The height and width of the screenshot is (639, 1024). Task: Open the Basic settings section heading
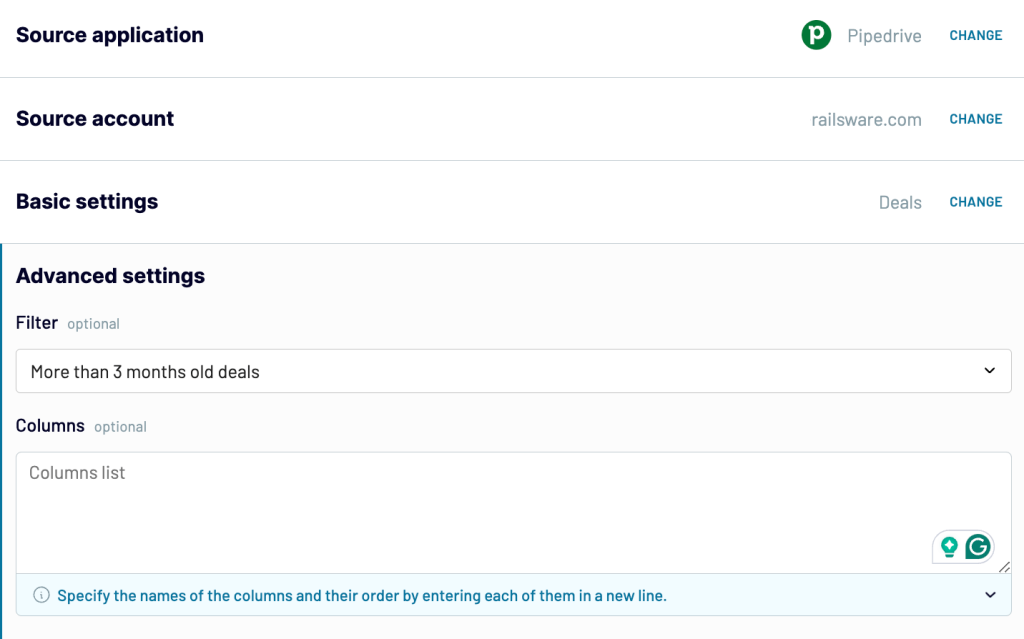click(x=87, y=201)
